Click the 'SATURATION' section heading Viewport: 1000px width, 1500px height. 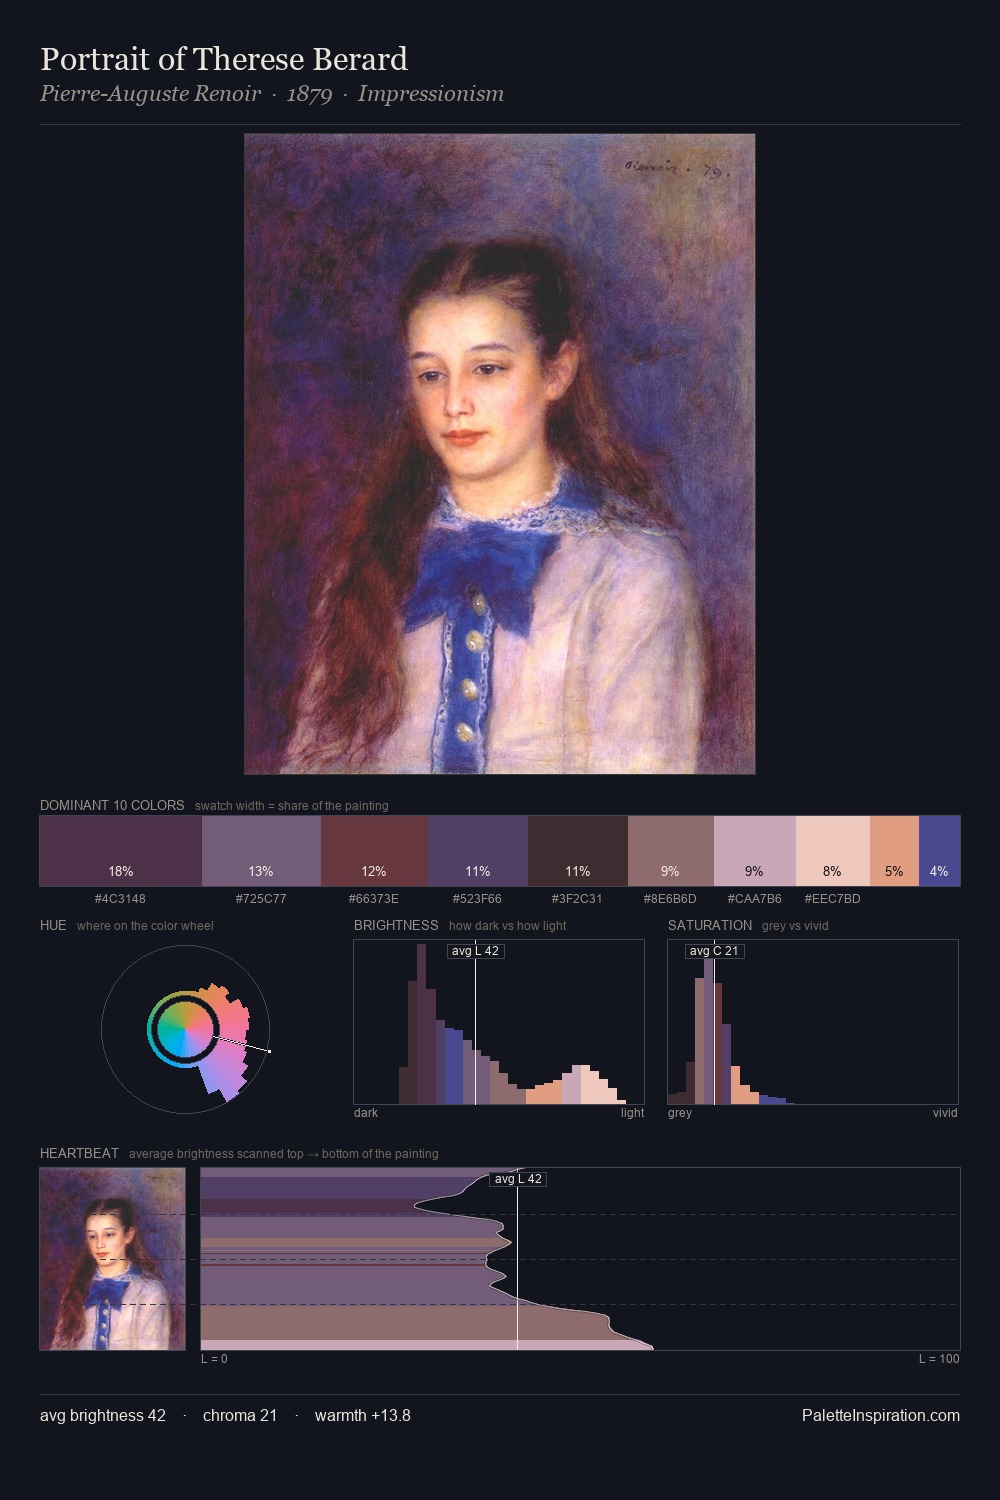[710, 925]
